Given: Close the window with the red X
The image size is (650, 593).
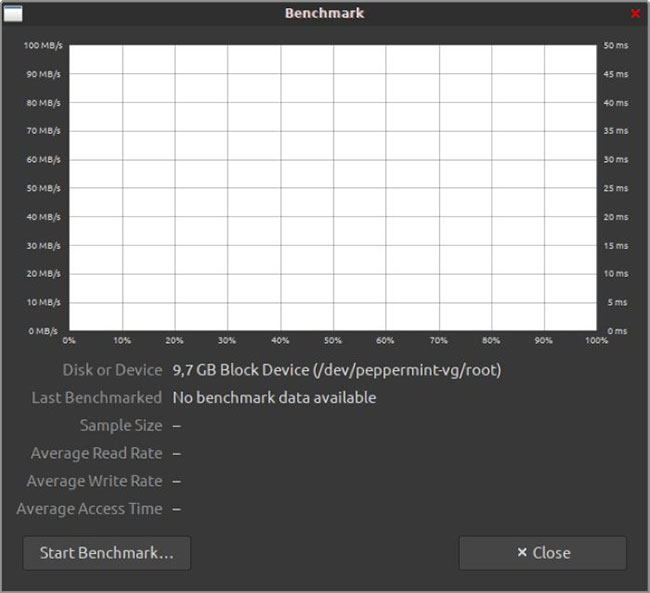Looking at the screenshot, I should [x=635, y=14].
